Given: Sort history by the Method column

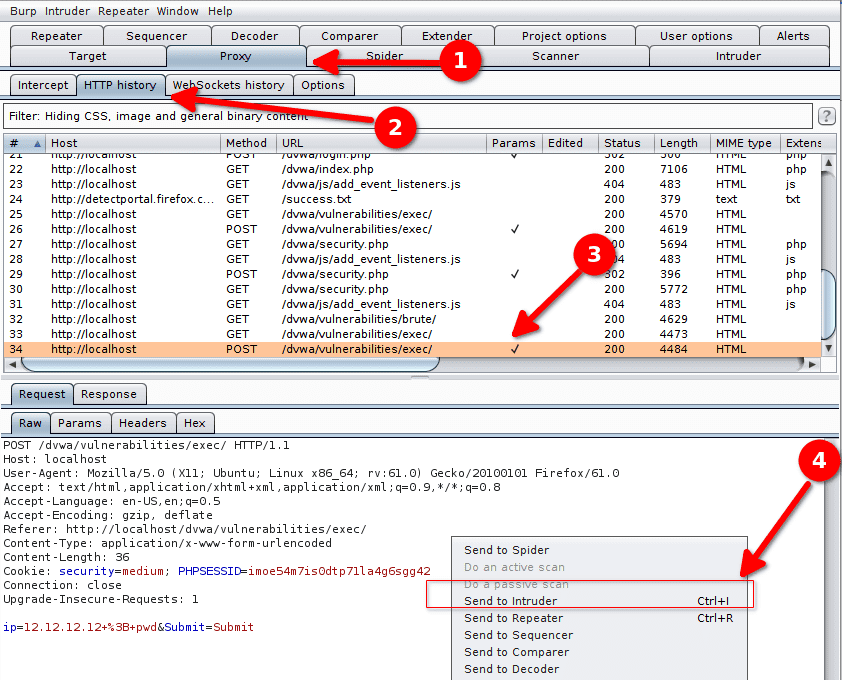Looking at the screenshot, I should 246,143.
